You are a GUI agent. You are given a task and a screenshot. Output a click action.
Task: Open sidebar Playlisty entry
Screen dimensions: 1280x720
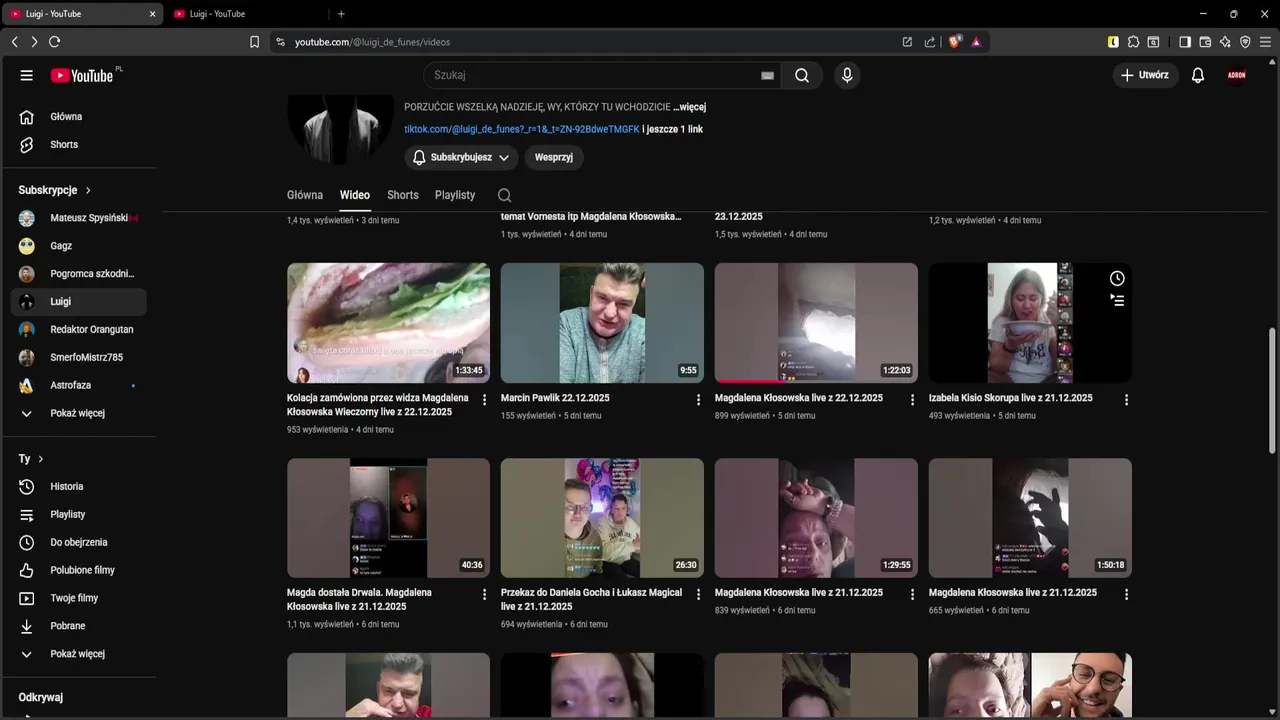pyautogui.click(x=78, y=514)
